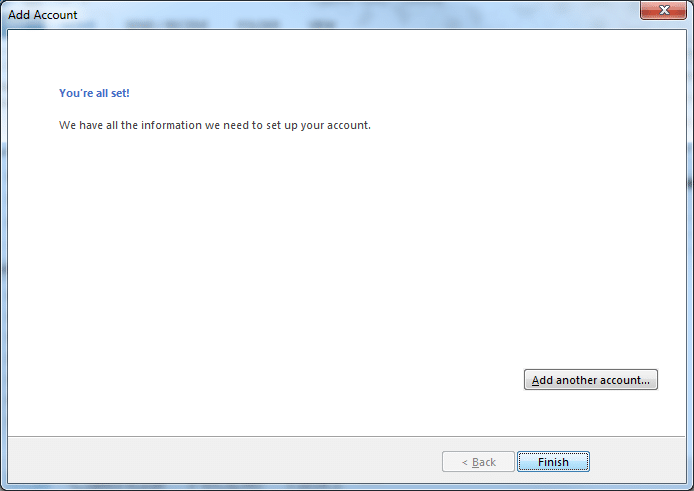Viewport: 694px width, 491px height.
Task: Click the less-than arrow on Back button
Action: [x=464, y=463]
